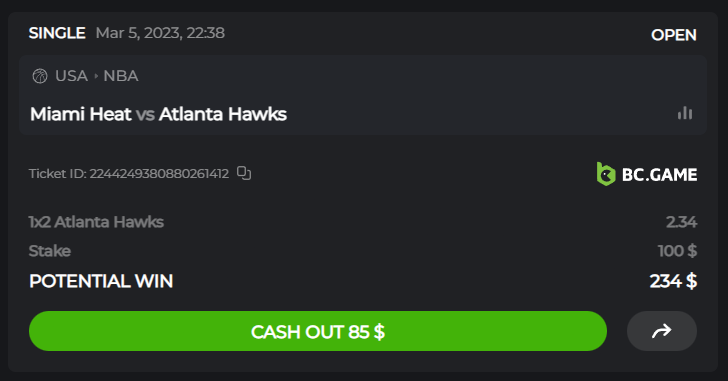The height and width of the screenshot is (381, 728).
Task: Click the basketball sport icon
Action: pos(40,76)
